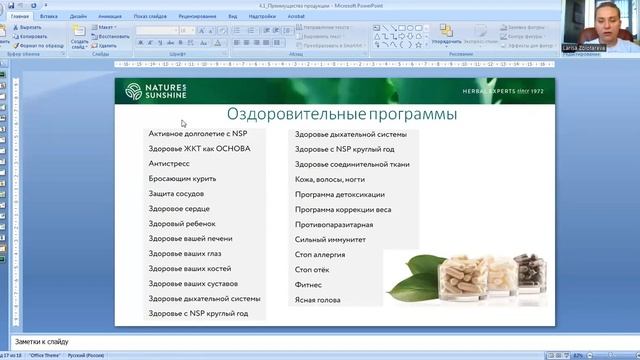The image size is (640, 360).
Task: Open character spacing options
Action: (191, 42)
